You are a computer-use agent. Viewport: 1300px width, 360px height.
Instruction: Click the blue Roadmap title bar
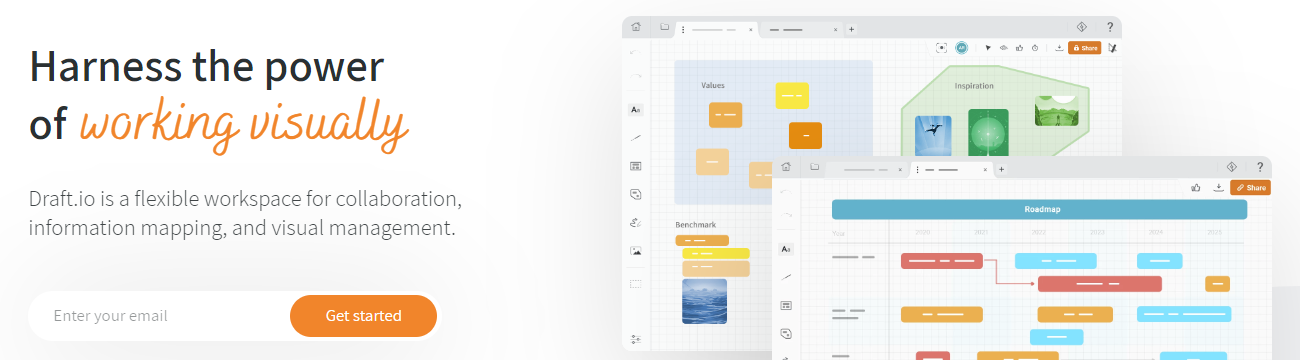(1039, 209)
